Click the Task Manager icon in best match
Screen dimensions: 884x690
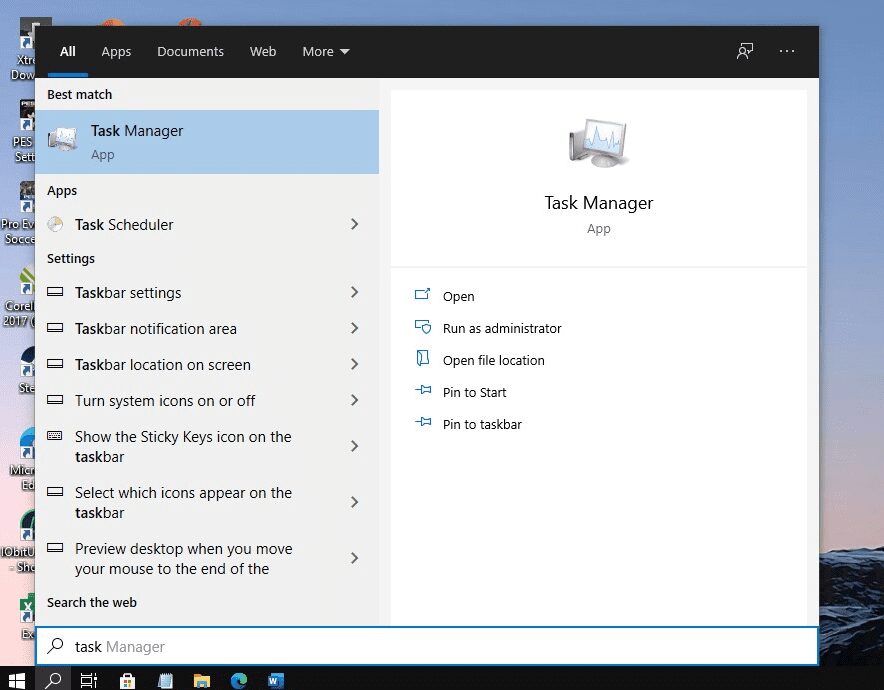(63, 139)
